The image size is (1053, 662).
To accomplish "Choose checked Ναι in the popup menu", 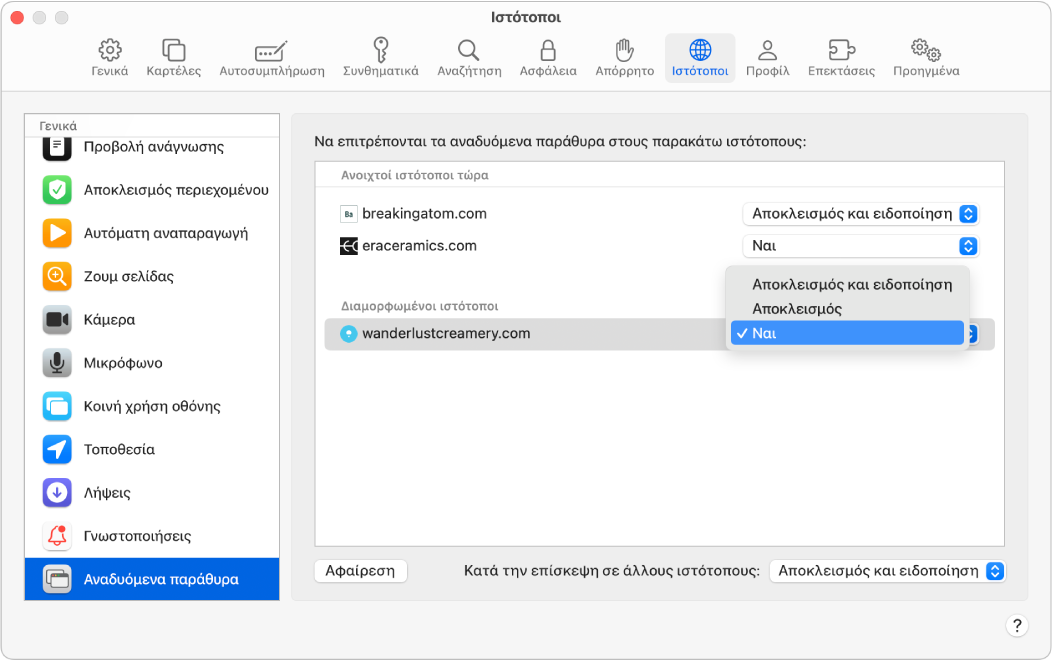I will 848,333.
